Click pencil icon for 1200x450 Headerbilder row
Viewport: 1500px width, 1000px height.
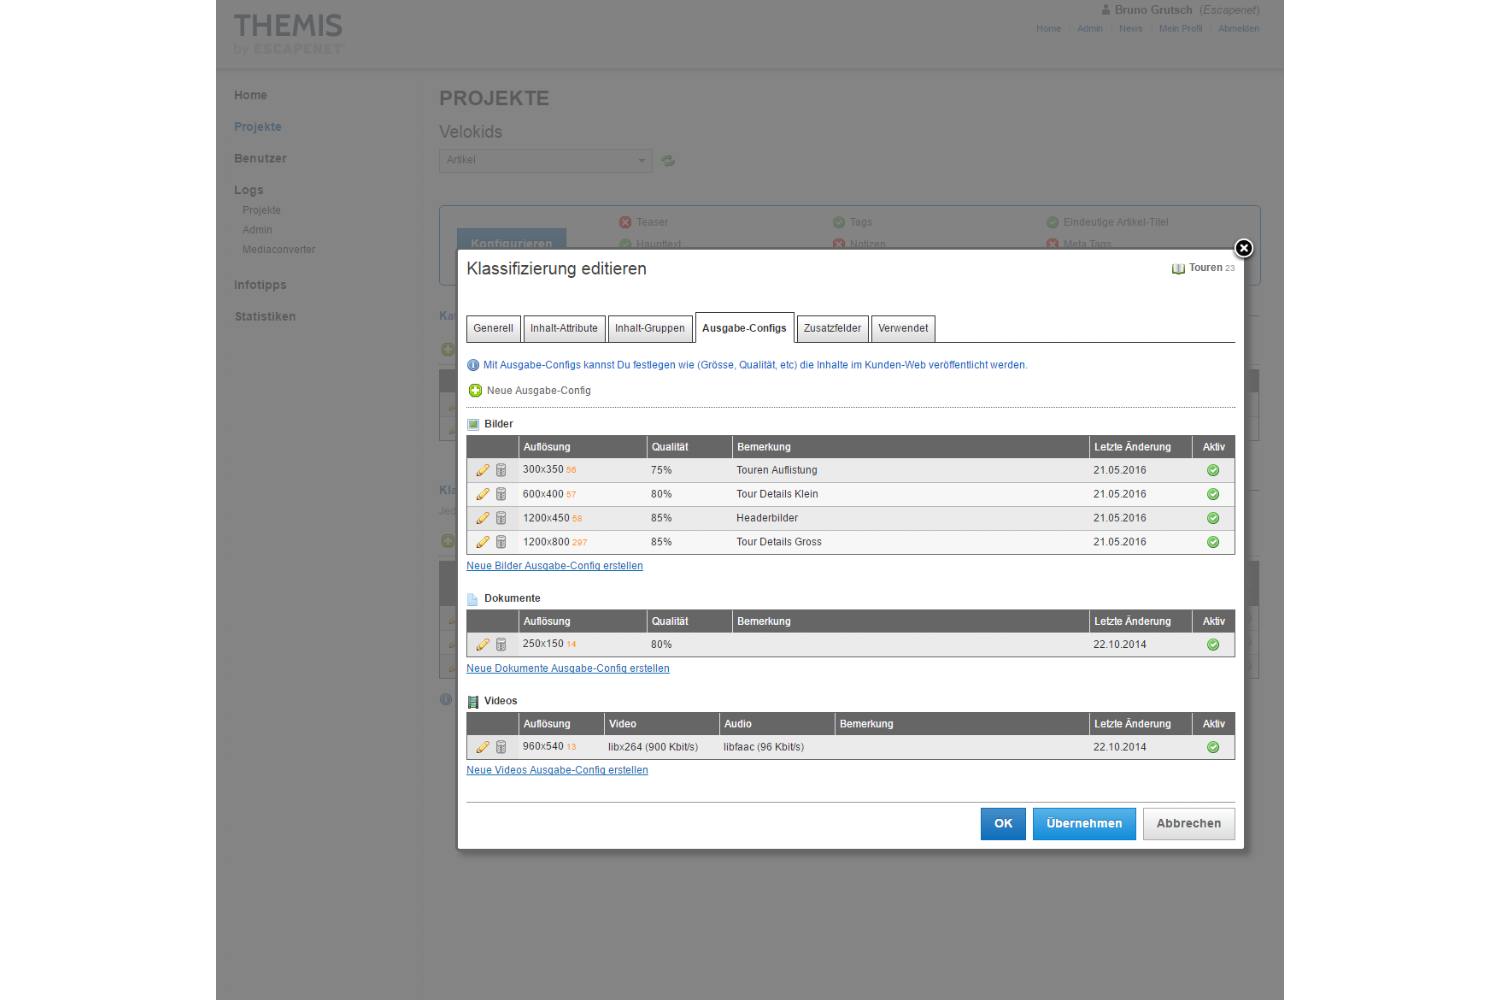(x=482, y=518)
